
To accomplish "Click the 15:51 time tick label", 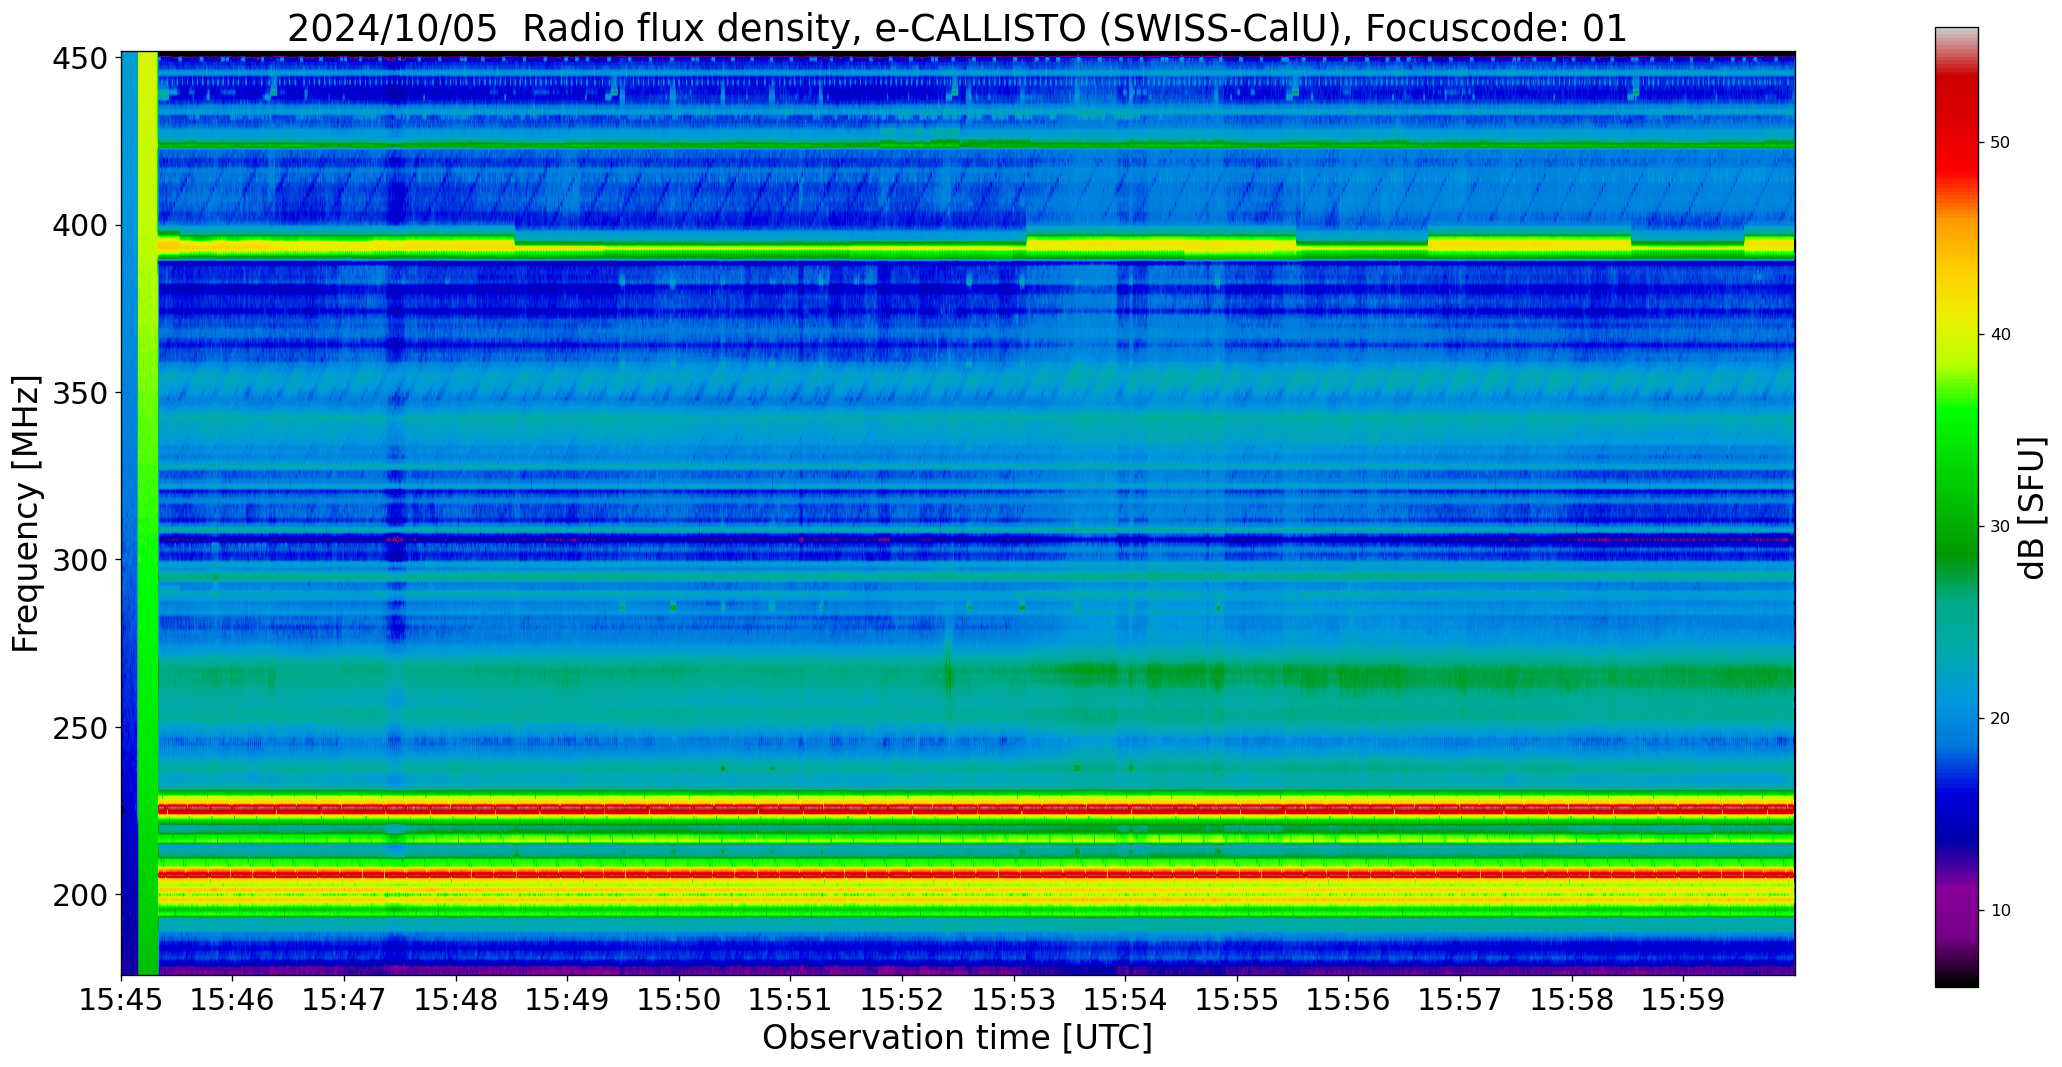I will coord(791,1000).
